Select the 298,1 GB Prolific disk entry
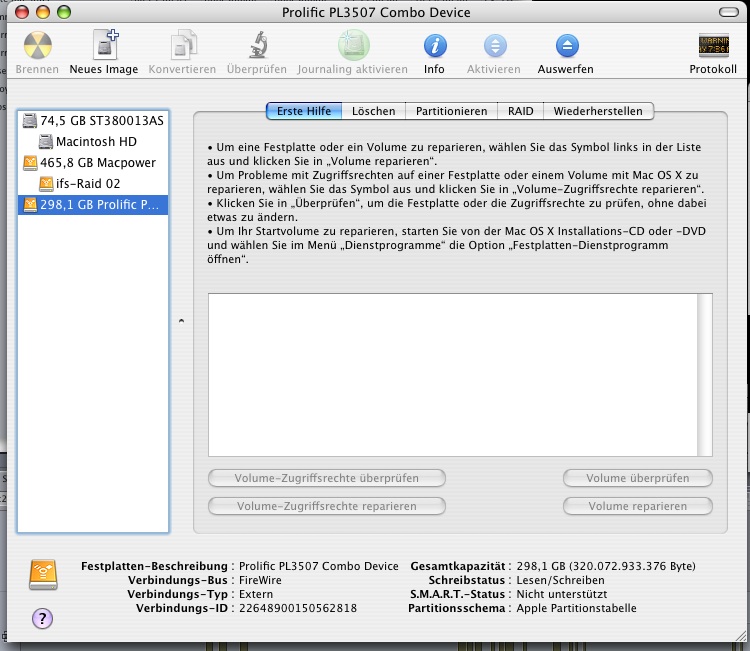The width and height of the screenshot is (750, 651). tap(93, 205)
